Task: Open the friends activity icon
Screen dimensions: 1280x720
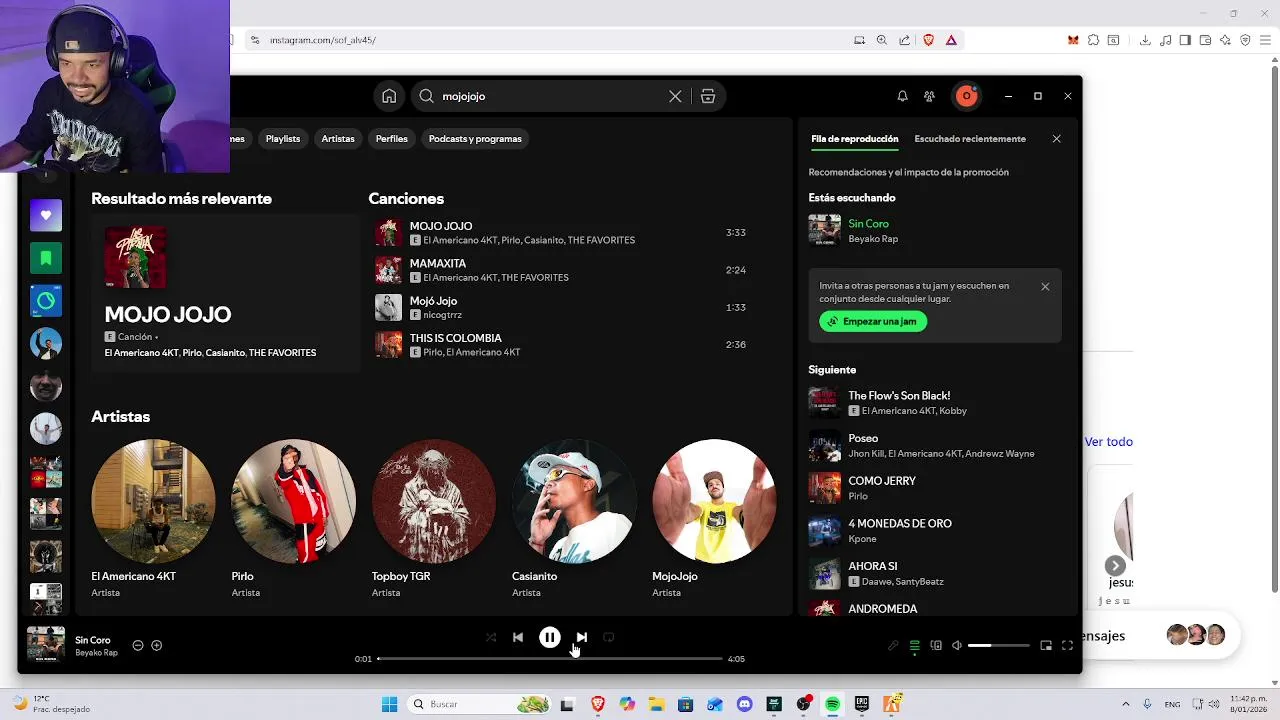Action: click(929, 96)
